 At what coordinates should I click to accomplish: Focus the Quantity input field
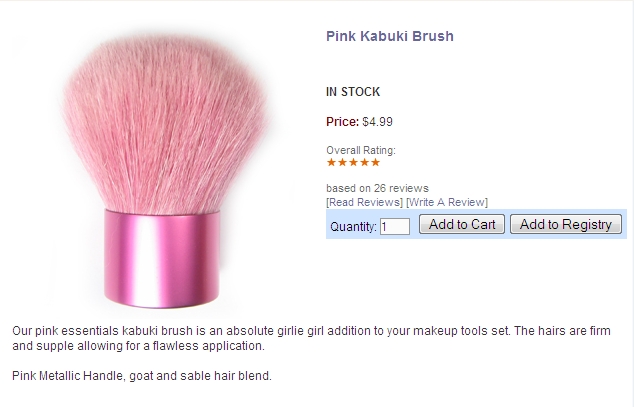395,226
